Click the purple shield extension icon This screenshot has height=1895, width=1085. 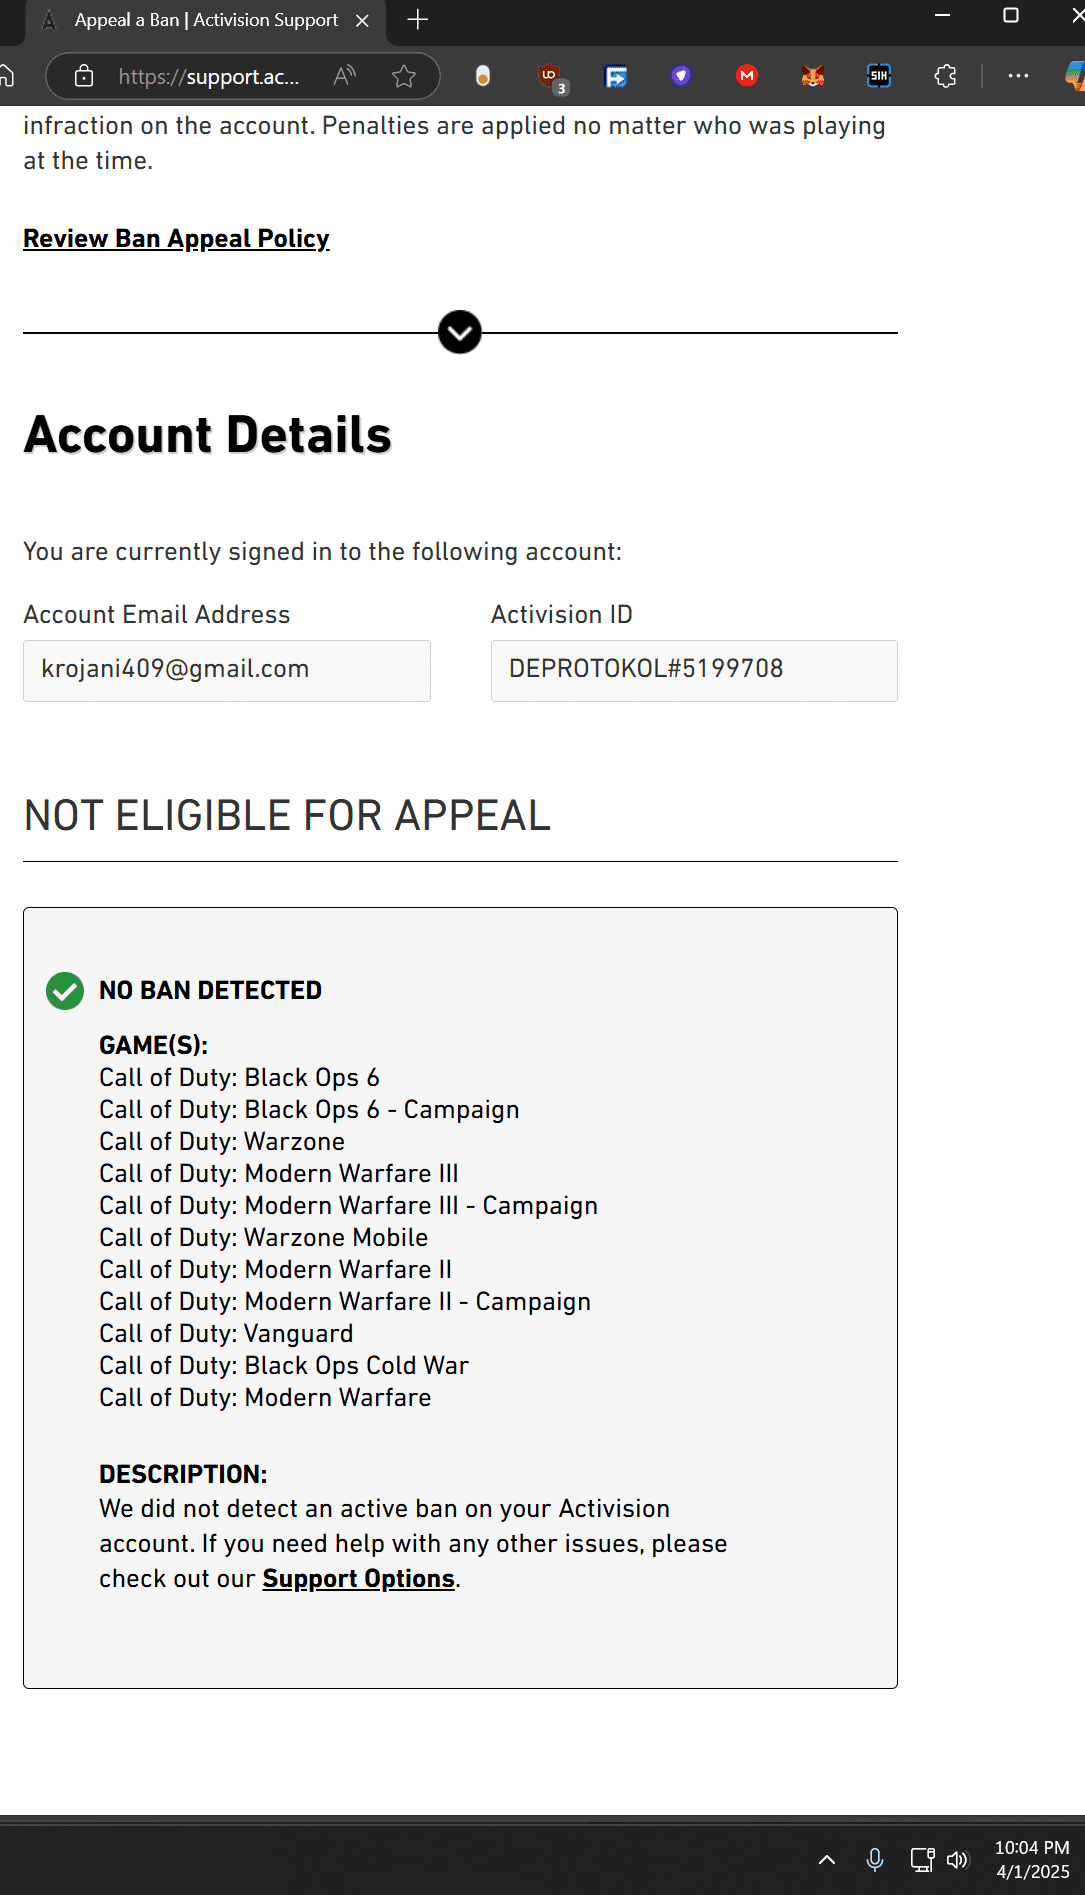tap(681, 76)
